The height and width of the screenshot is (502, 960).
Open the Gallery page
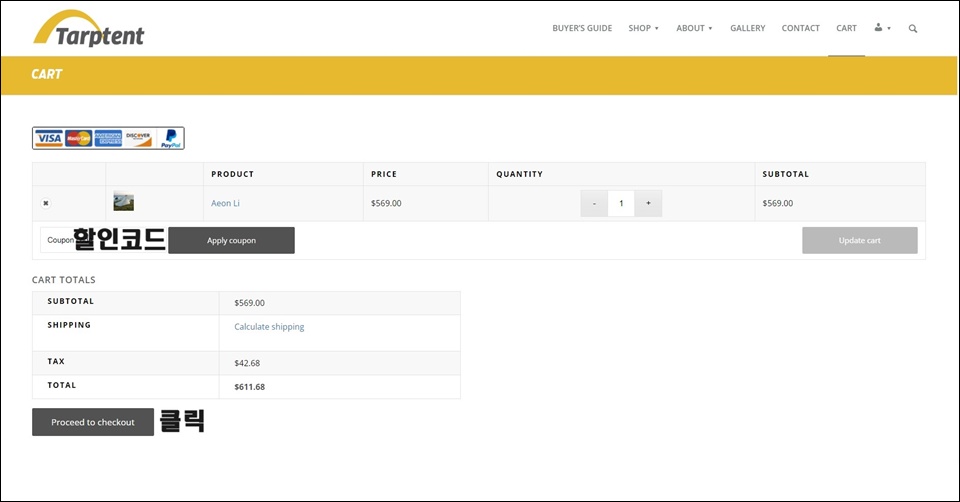pos(747,28)
